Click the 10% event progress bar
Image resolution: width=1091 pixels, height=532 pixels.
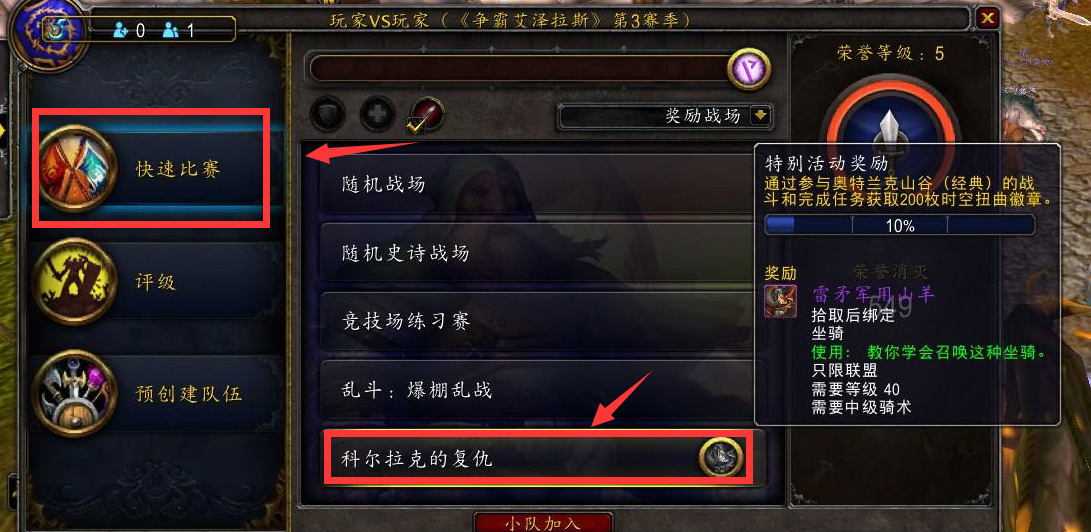(899, 225)
